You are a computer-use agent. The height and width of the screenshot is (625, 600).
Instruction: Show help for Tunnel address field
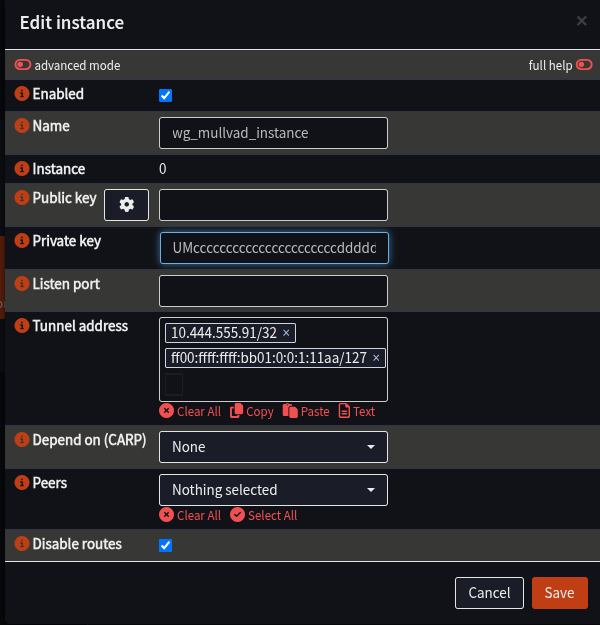[22, 326]
